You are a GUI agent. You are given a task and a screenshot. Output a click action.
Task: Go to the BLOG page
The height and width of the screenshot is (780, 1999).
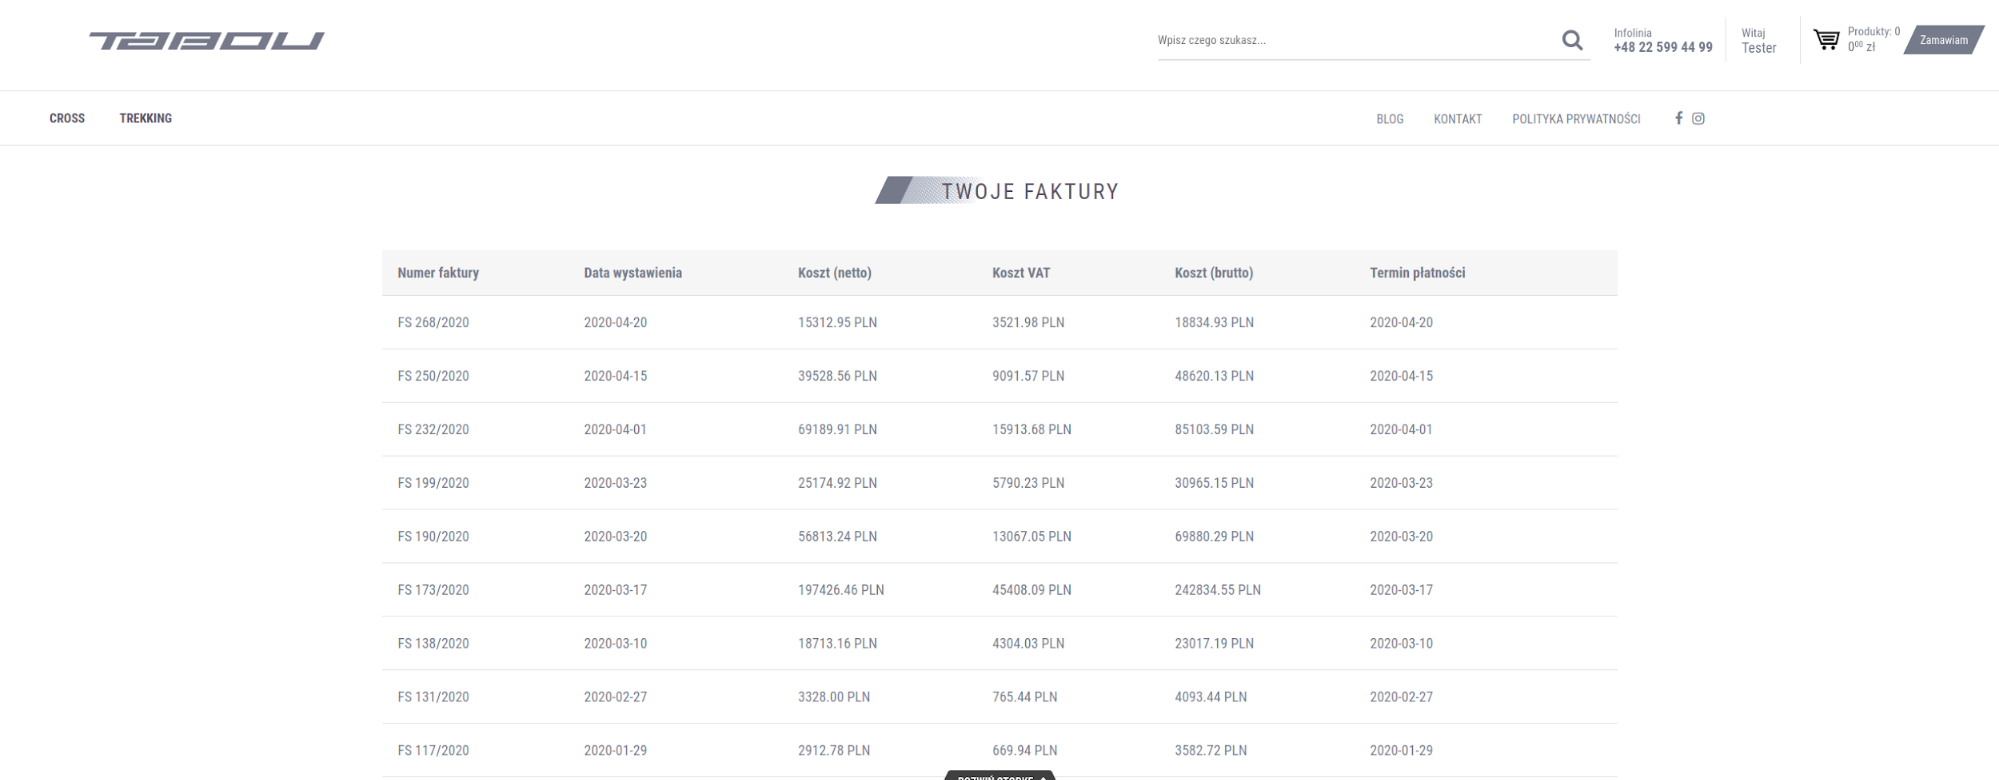[x=1389, y=119]
